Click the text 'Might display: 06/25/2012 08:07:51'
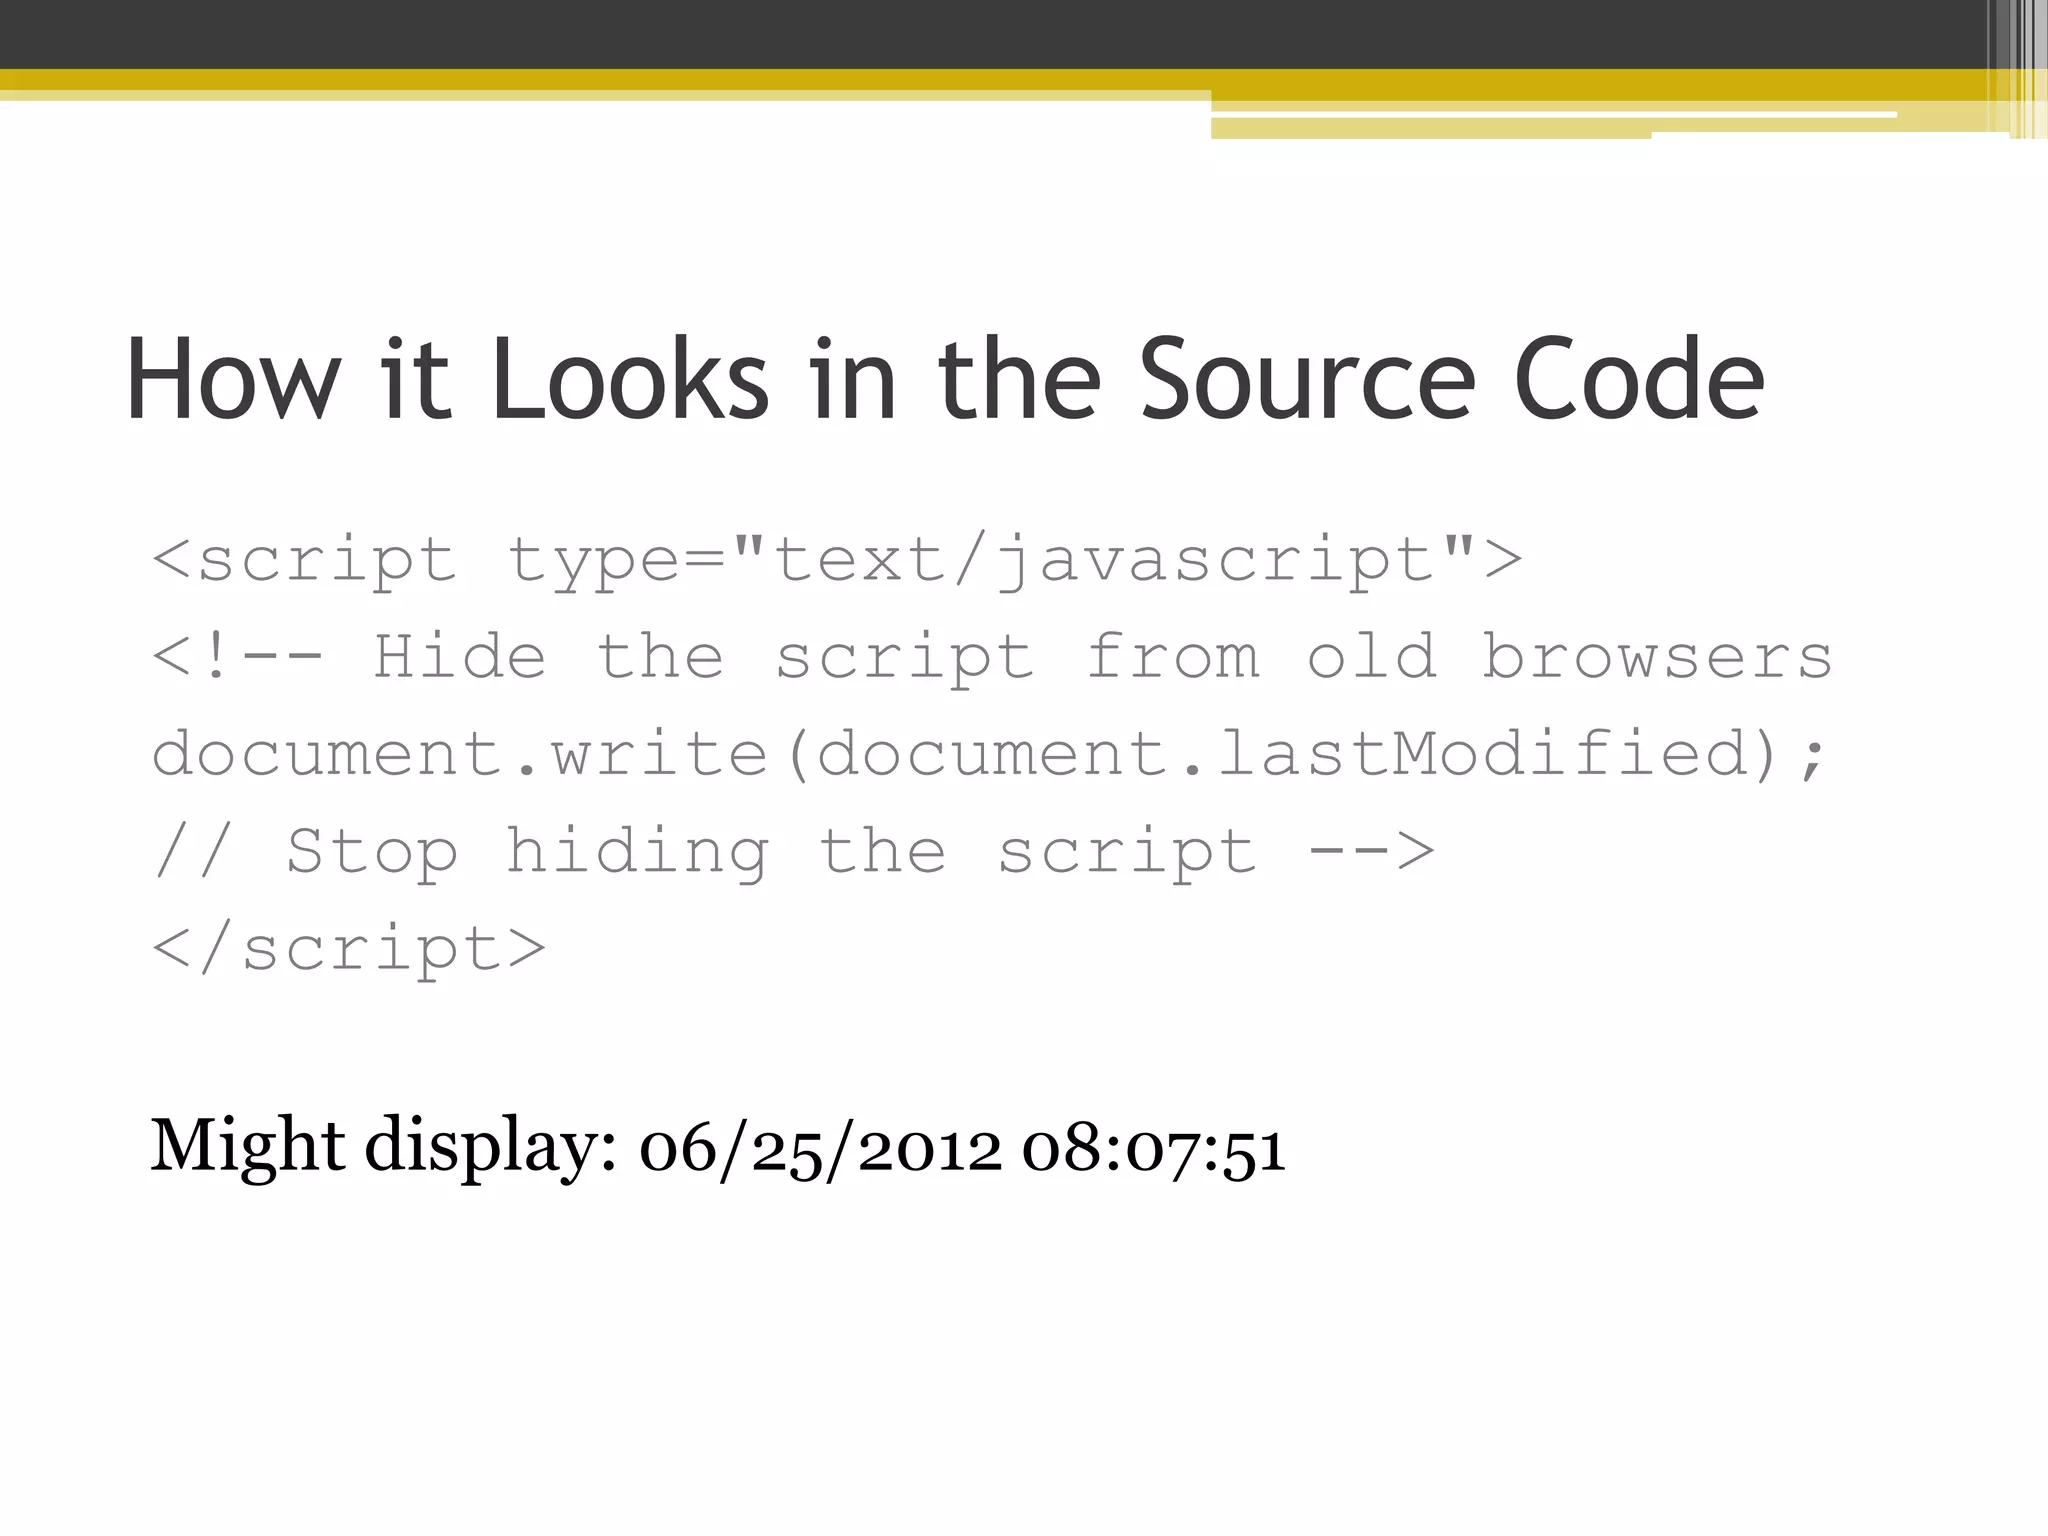2048x1536 pixels. (718, 1147)
